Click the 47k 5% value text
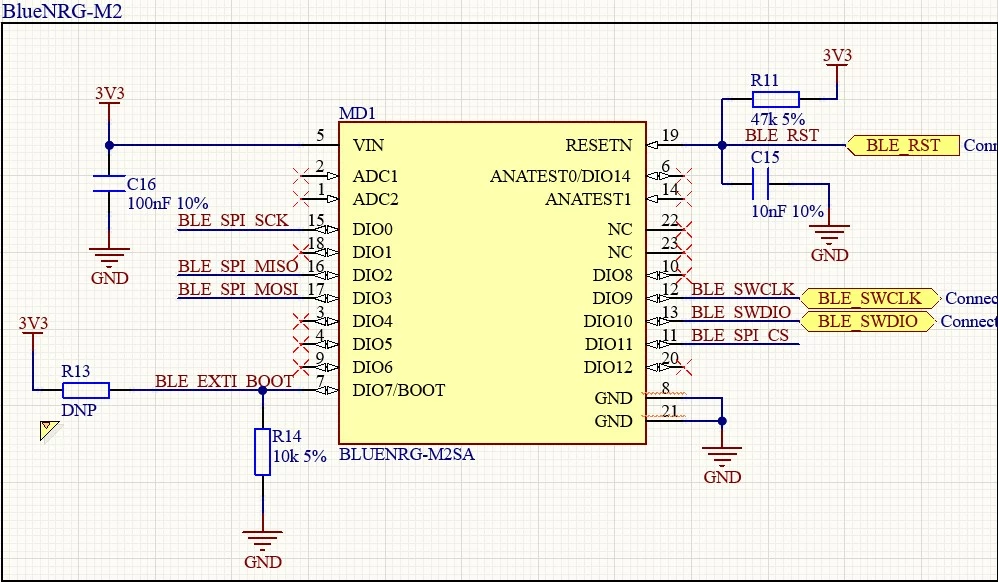 tap(778, 119)
